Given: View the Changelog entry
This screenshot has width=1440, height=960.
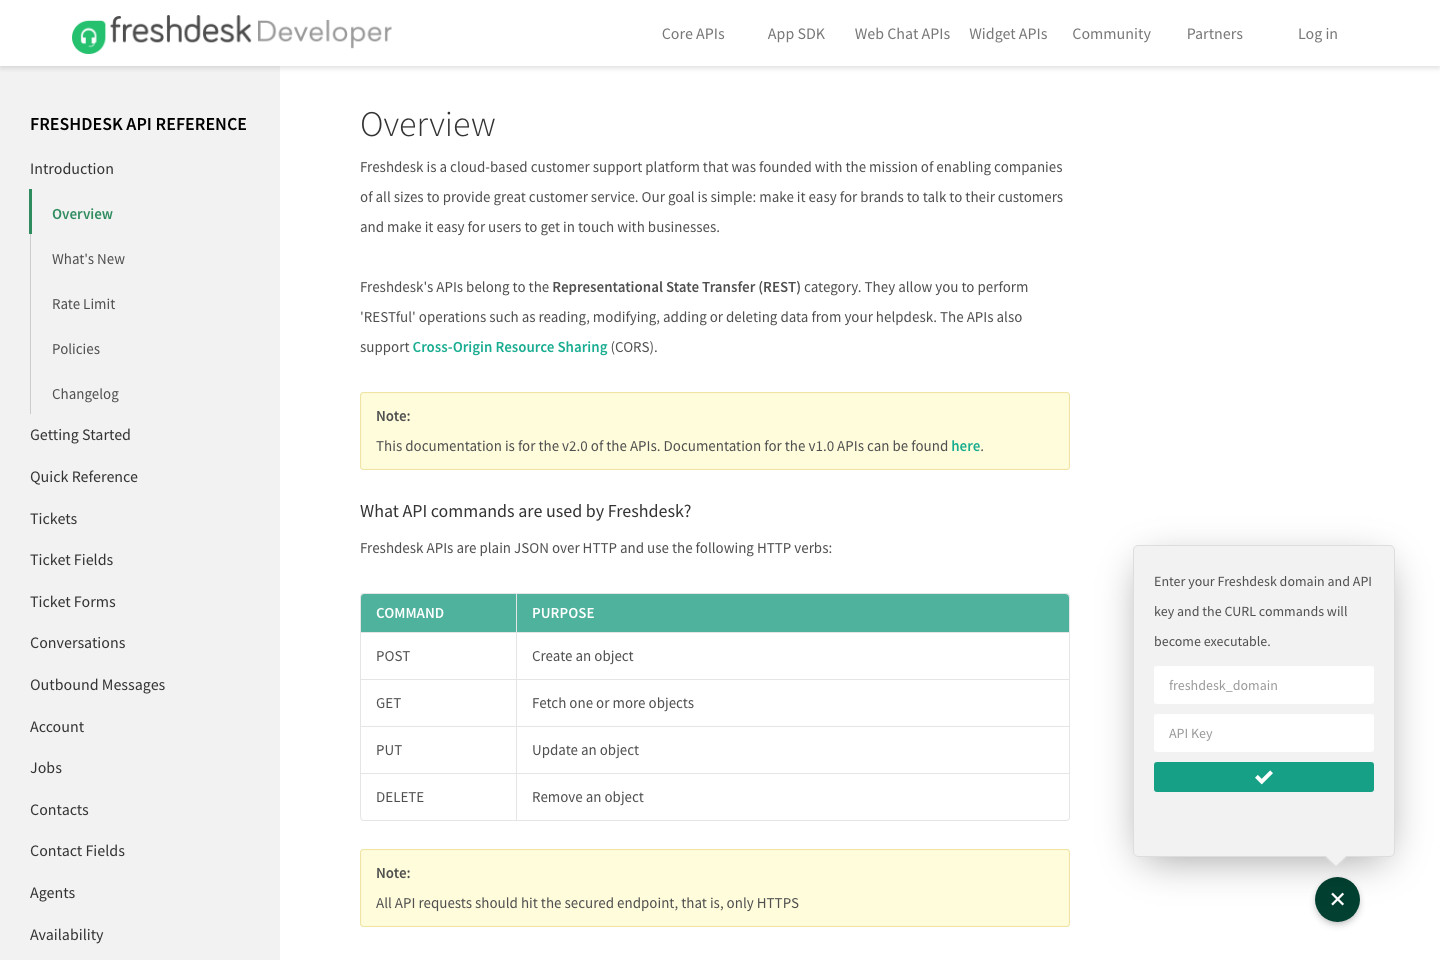Looking at the screenshot, I should 85,394.
